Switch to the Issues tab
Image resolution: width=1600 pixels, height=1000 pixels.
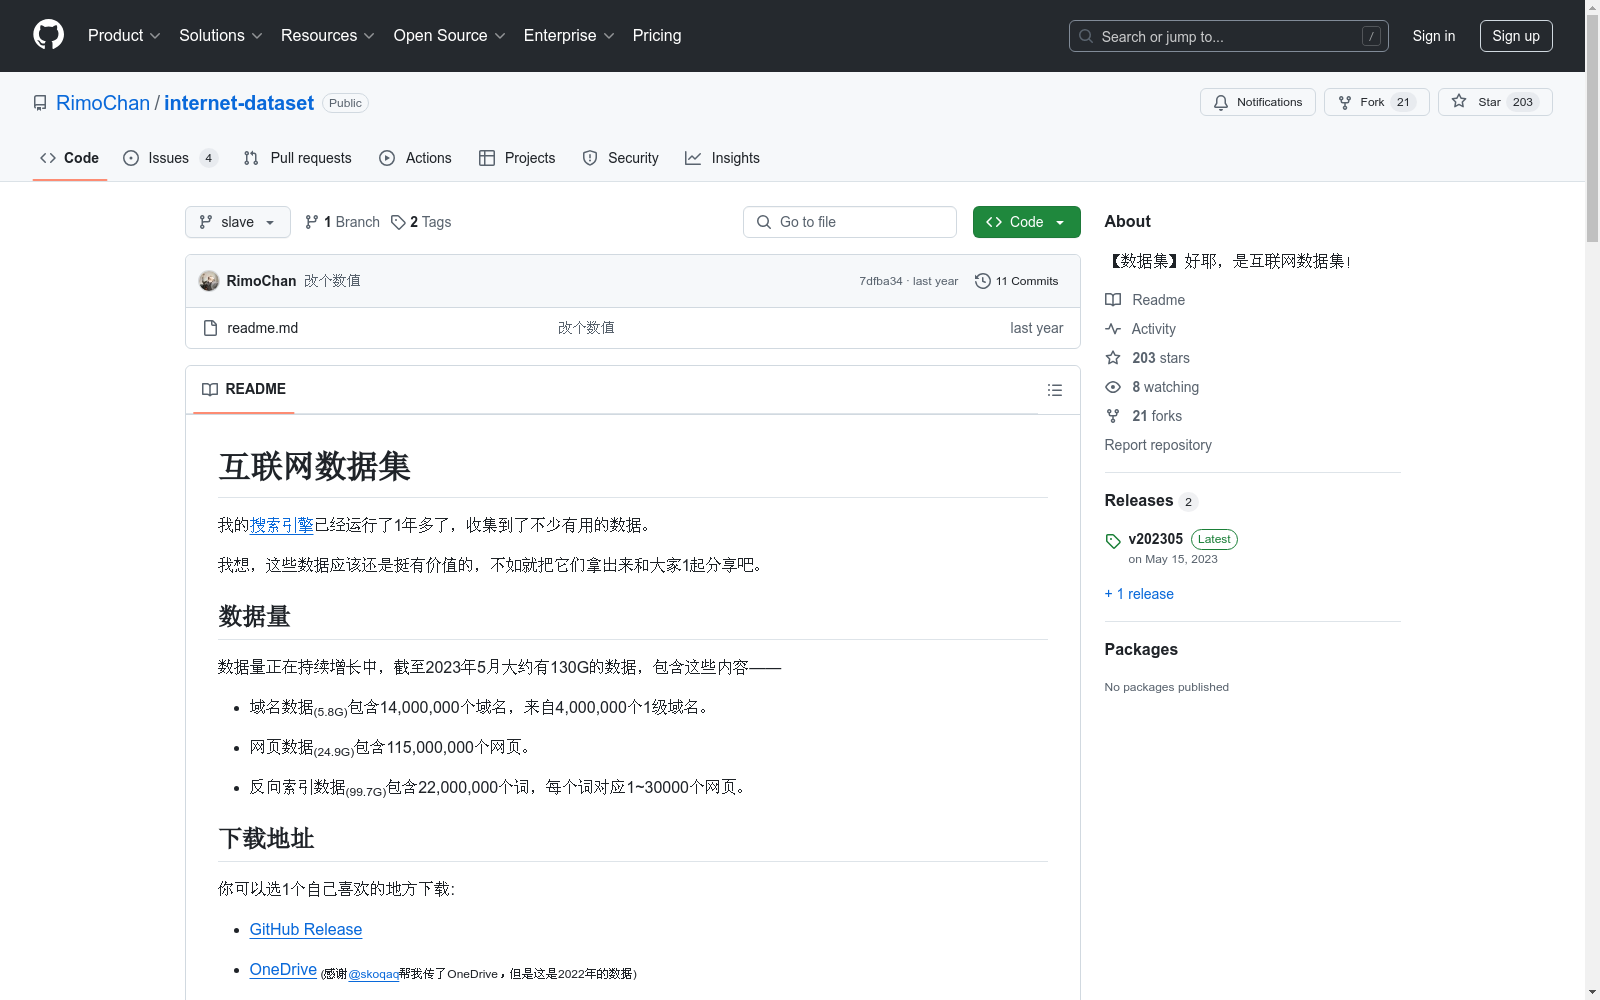(170, 158)
